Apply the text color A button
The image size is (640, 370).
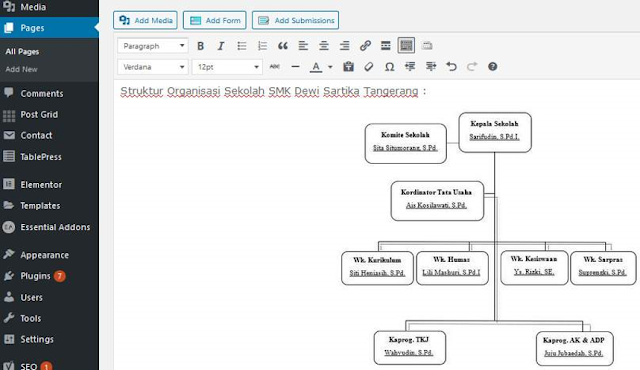316,67
